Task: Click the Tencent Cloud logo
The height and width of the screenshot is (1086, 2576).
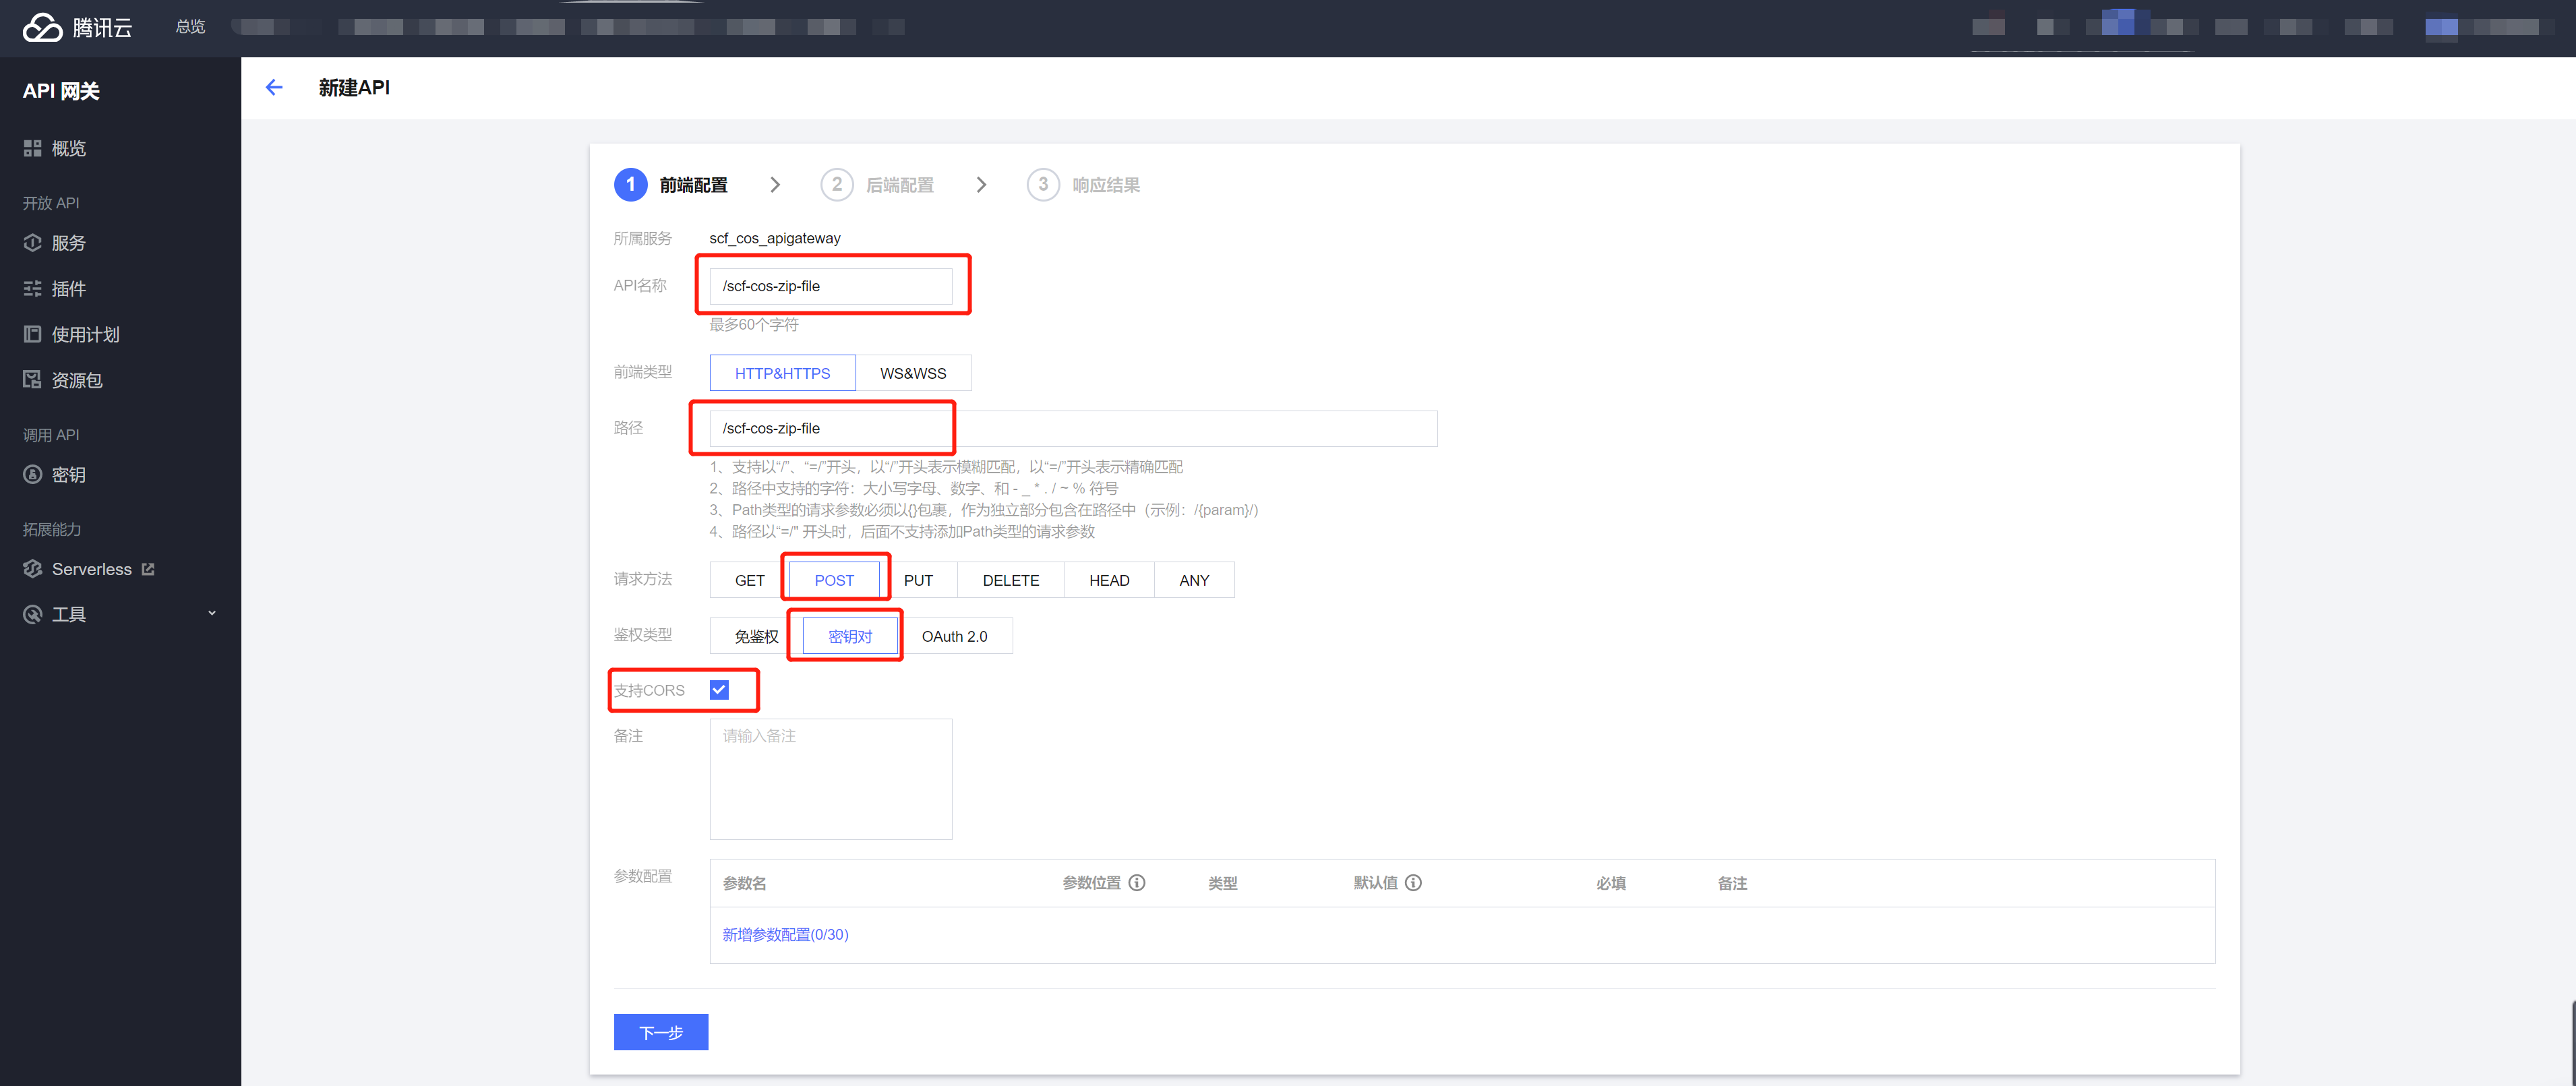Action: click(77, 27)
